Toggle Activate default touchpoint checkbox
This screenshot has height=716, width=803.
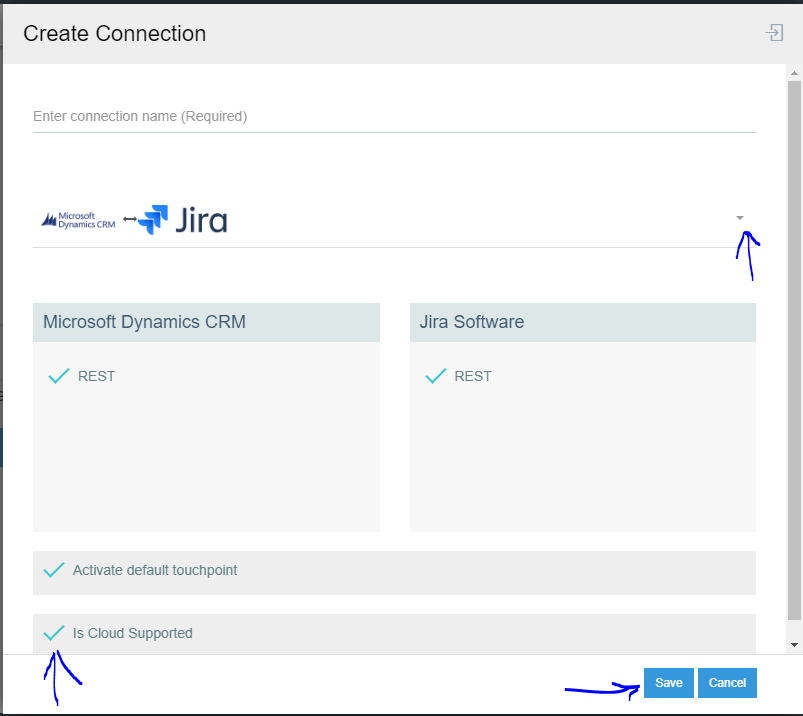click(x=54, y=570)
